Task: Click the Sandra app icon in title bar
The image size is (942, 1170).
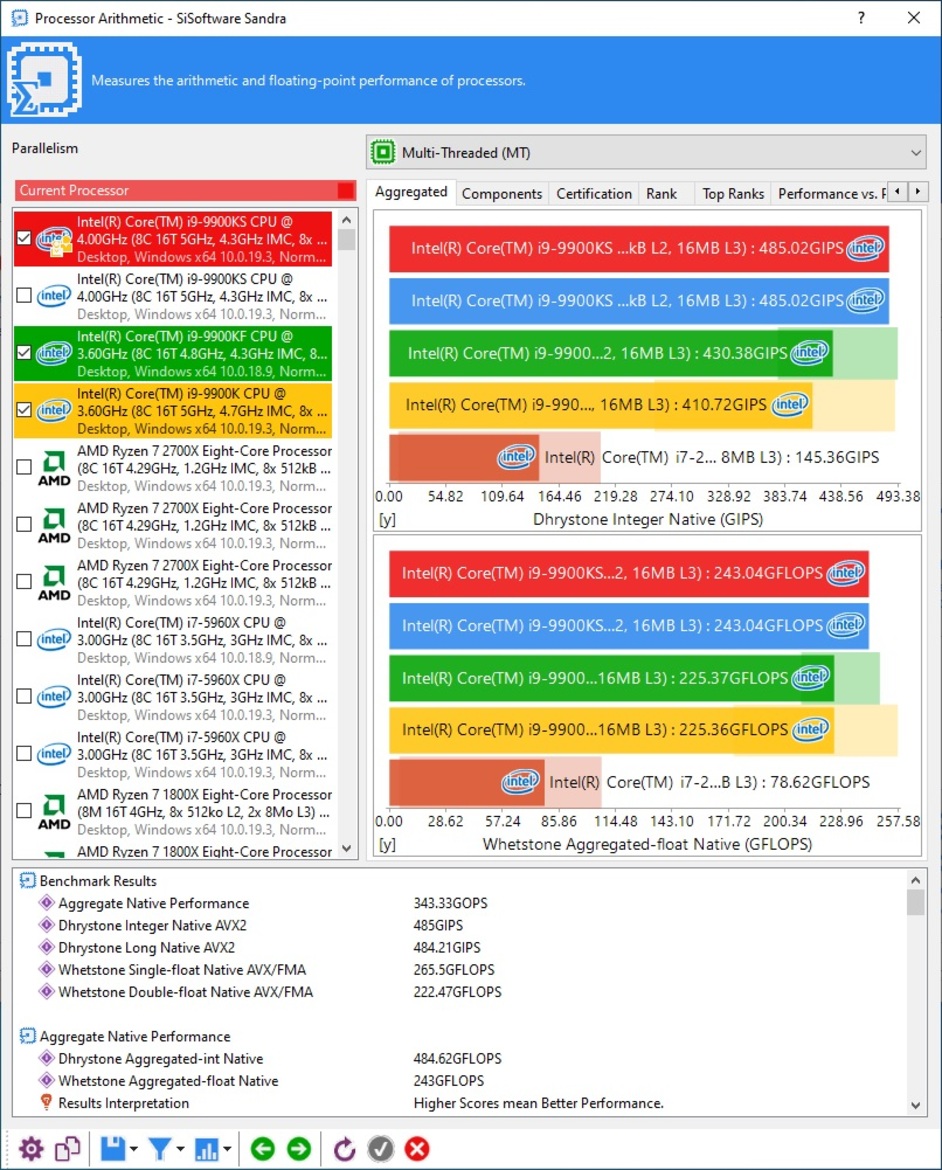Action: tap(19, 18)
